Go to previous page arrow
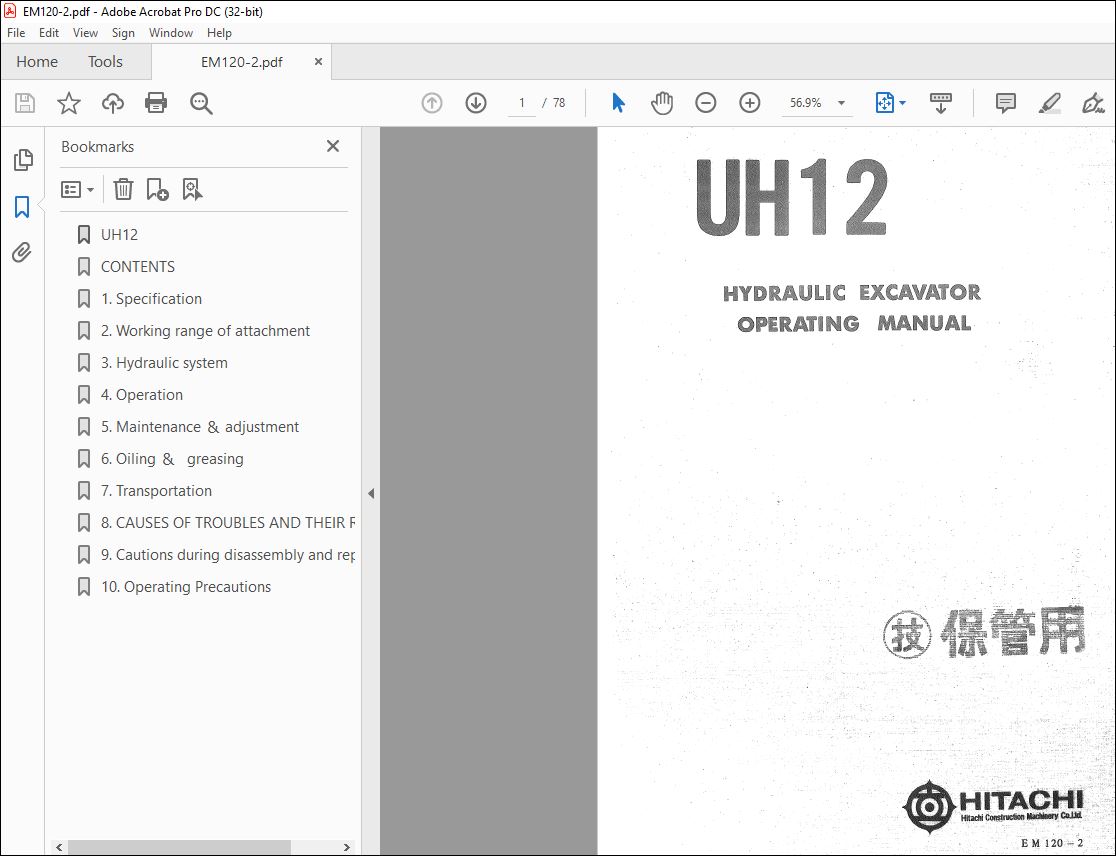The height and width of the screenshot is (856, 1116). pos(432,103)
